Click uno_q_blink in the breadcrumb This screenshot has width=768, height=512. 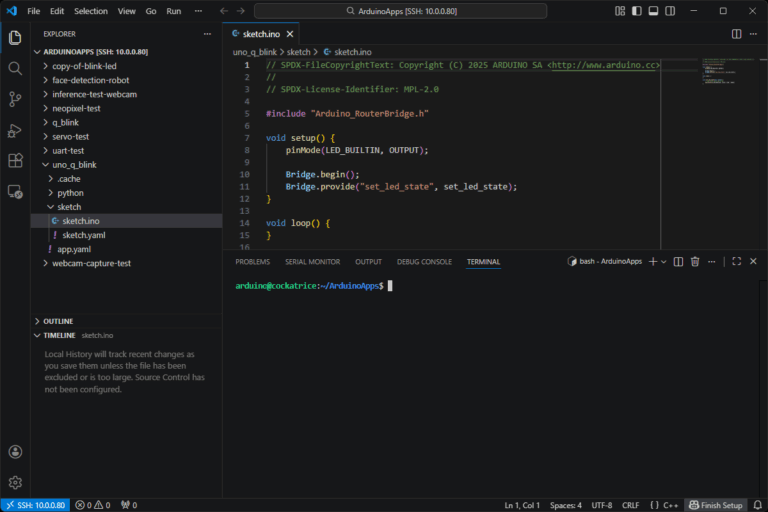point(255,52)
